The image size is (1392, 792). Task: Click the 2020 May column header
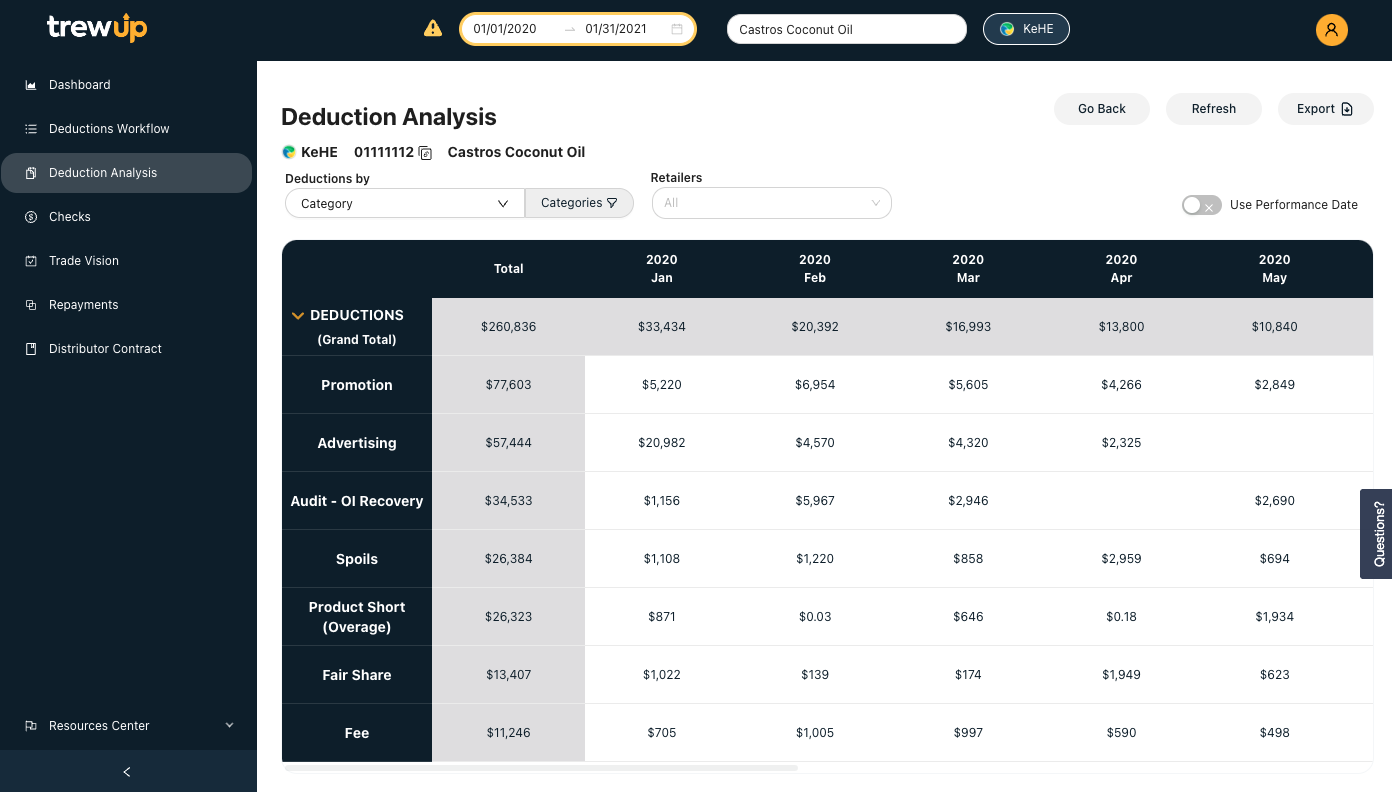[1274, 269]
